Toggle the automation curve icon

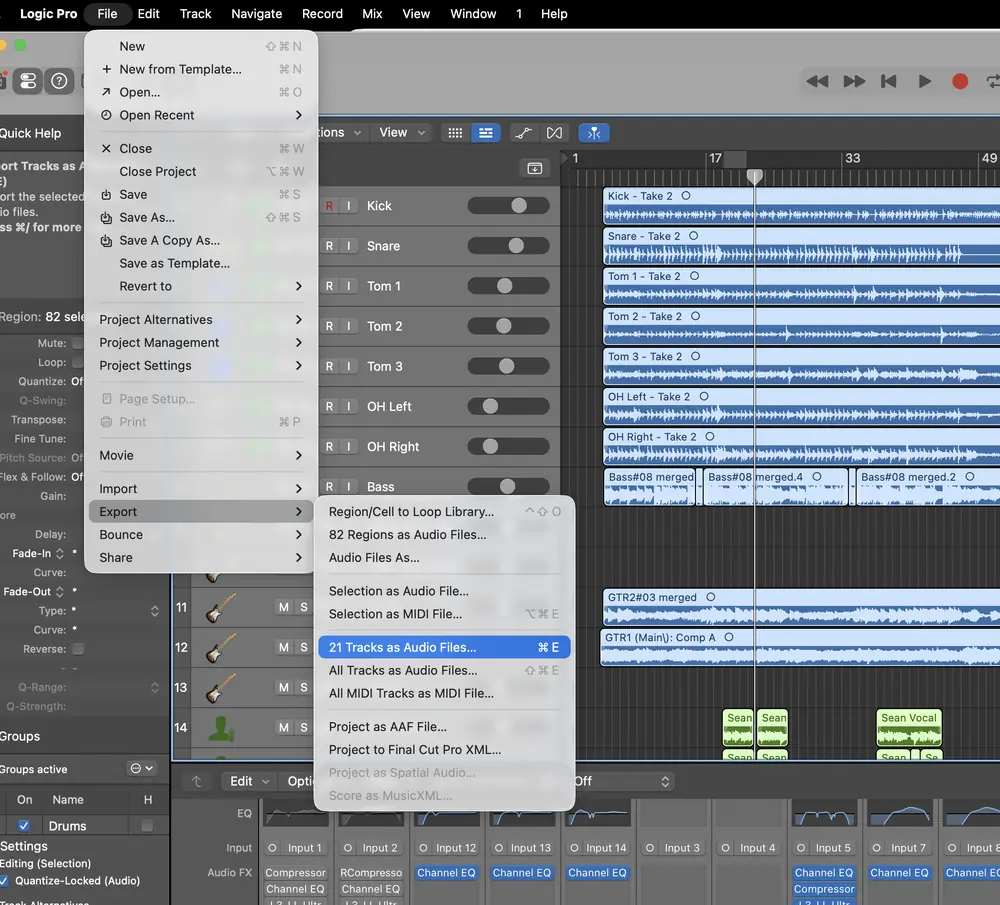(x=524, y=133)
